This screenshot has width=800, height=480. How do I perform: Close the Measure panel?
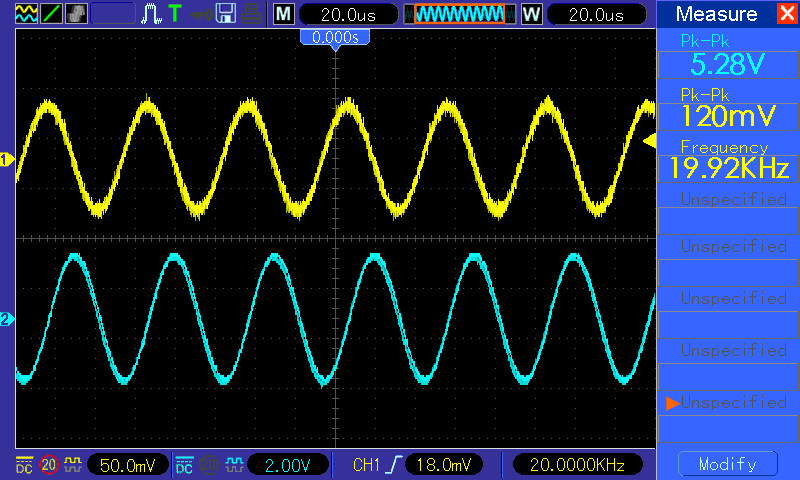pyautogui.click(x=786, y=14)
